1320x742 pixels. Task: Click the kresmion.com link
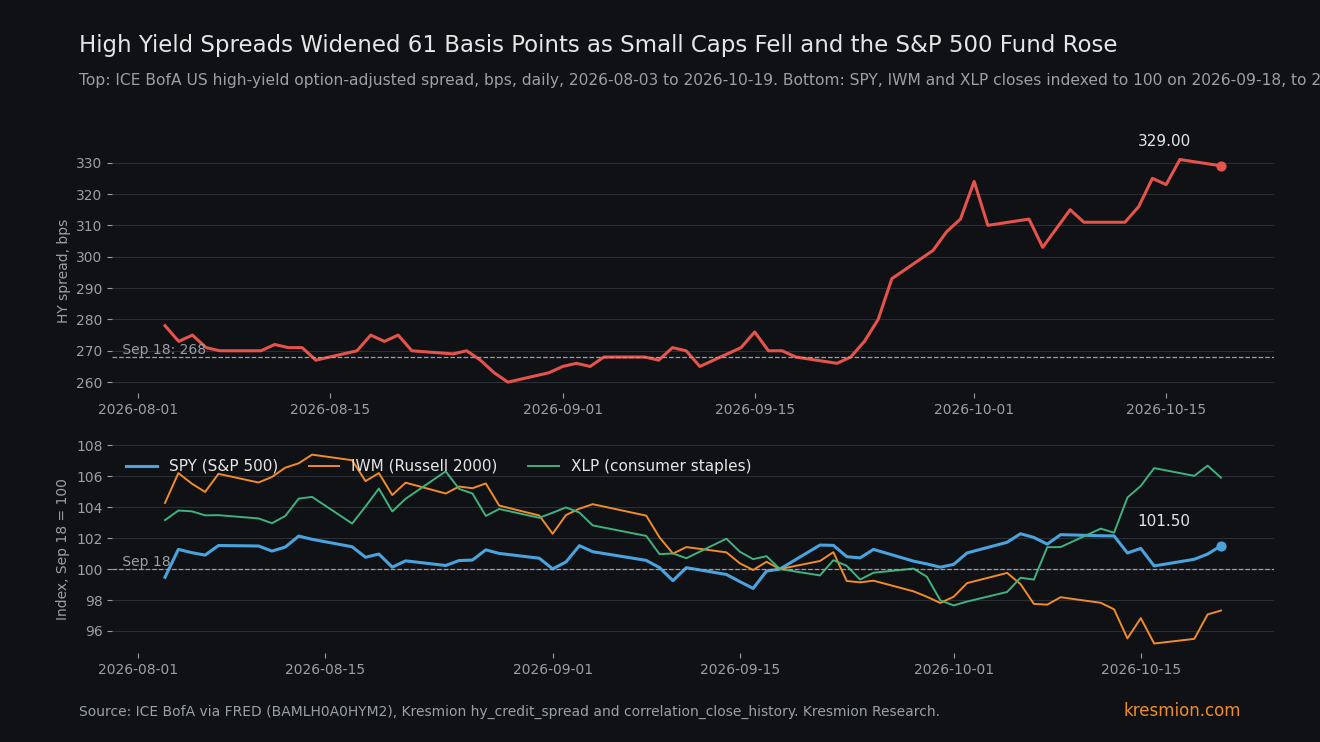tap(1182, 711)
